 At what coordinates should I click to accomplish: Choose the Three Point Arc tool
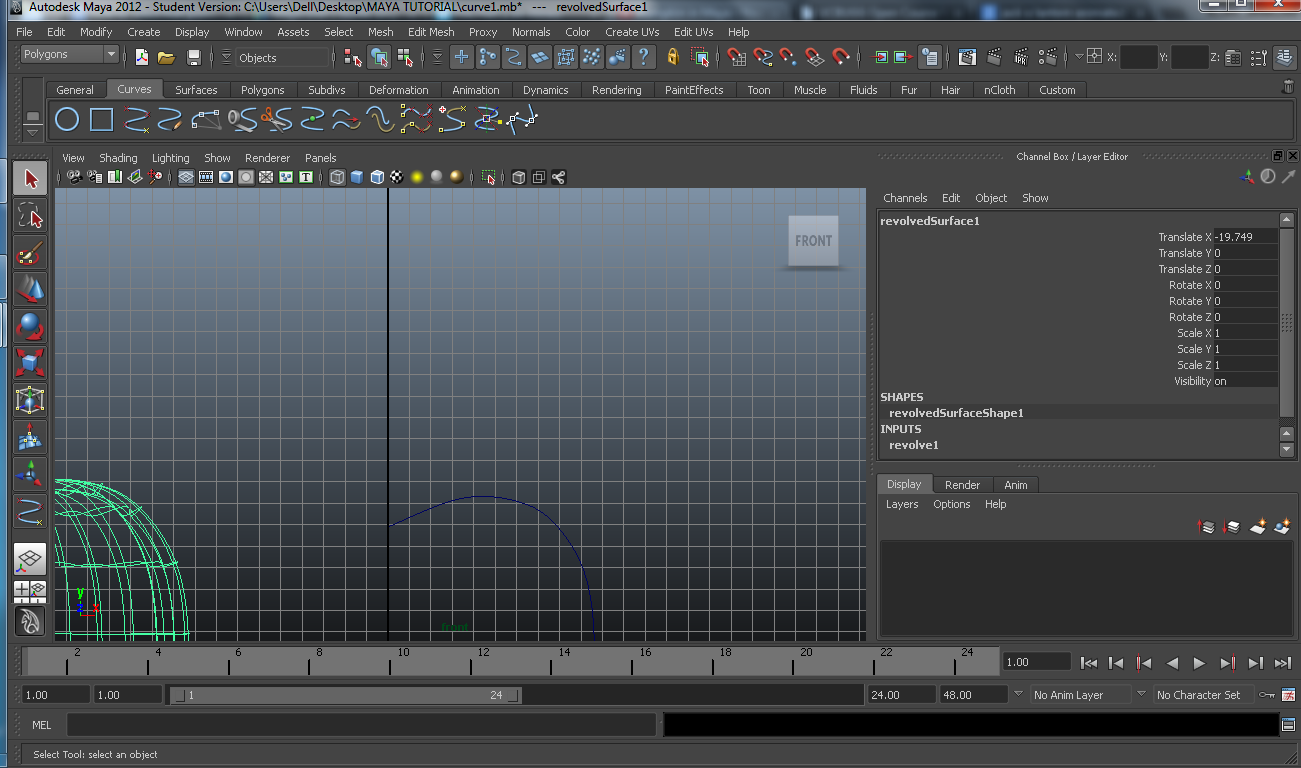(x=206, y=121)
